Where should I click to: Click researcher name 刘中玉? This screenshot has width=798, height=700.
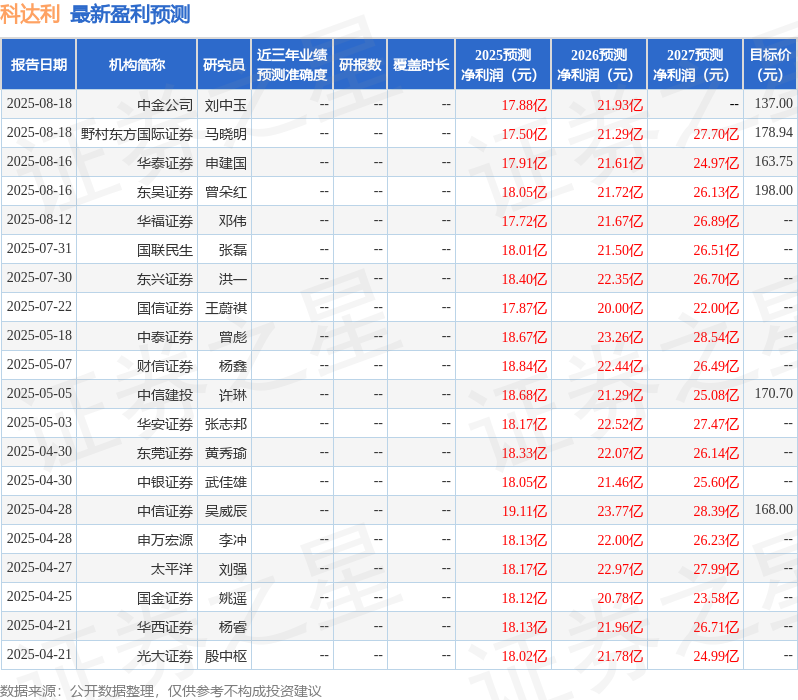click(x=226, y=105)
